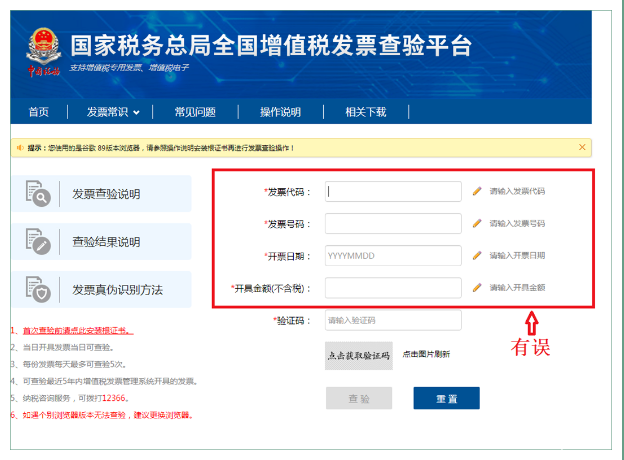
Task: Click the pencil icon beside 请输入开具金额
Action: 477,287
